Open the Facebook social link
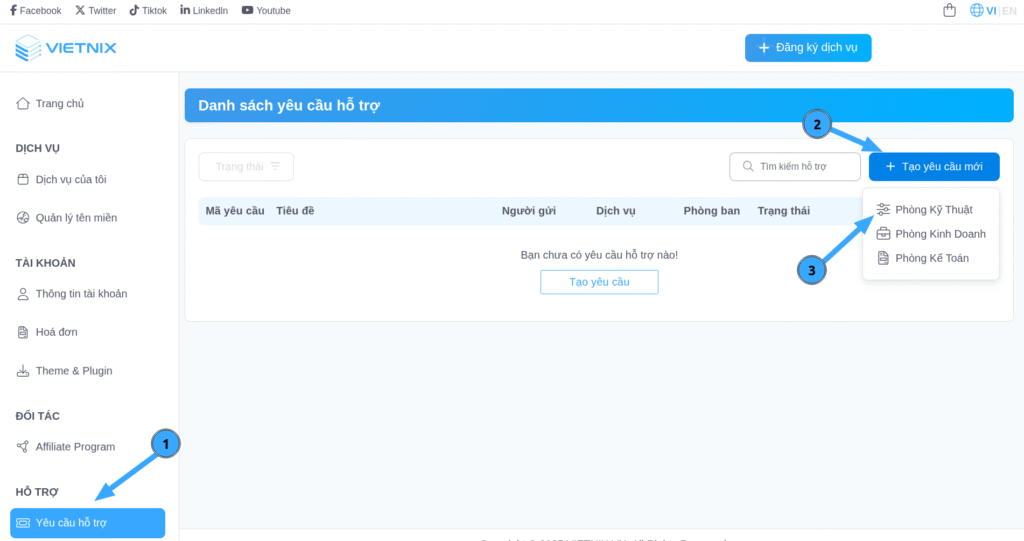 (35, 11)
